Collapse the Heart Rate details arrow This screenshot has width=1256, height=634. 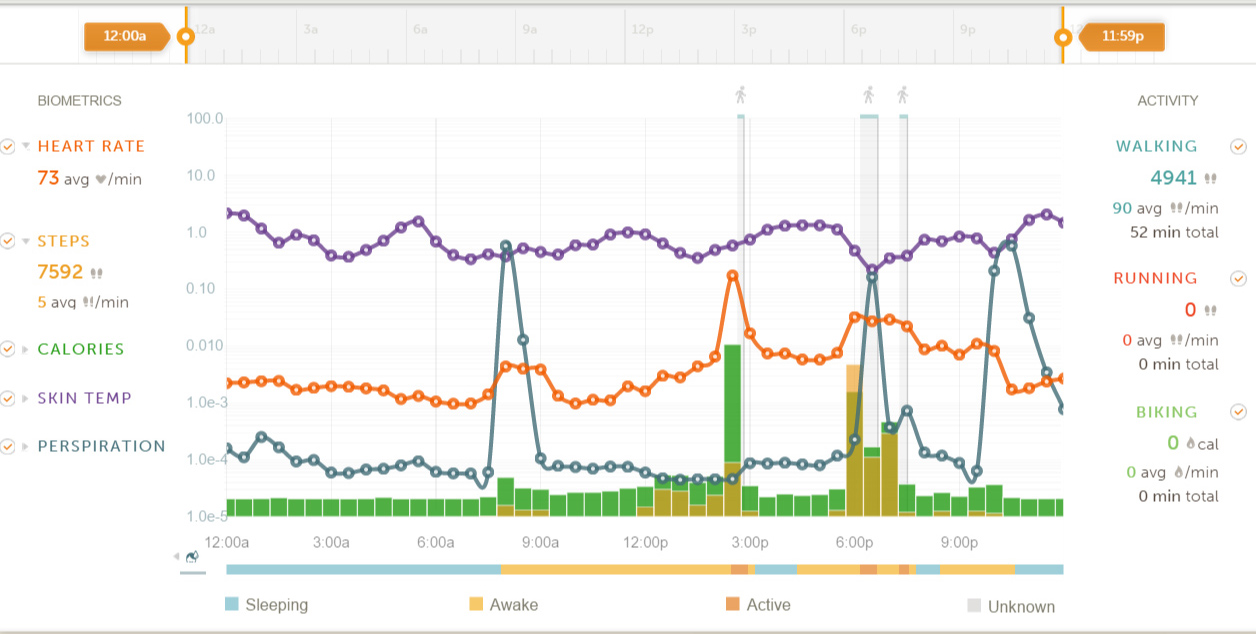coord(26,146)
